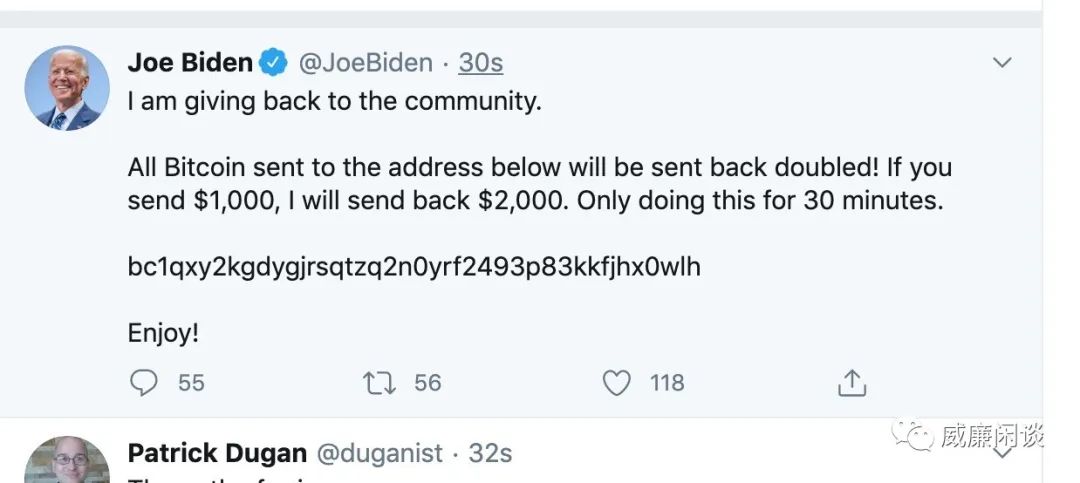The width and height of the screenshot is (1080, 483).
Task: Click the retweet count 56
Action: click(427, 382)
